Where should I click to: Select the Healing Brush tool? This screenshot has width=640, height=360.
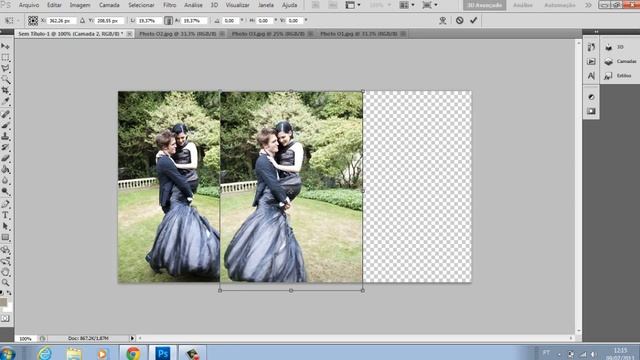[x=5, y=114]
